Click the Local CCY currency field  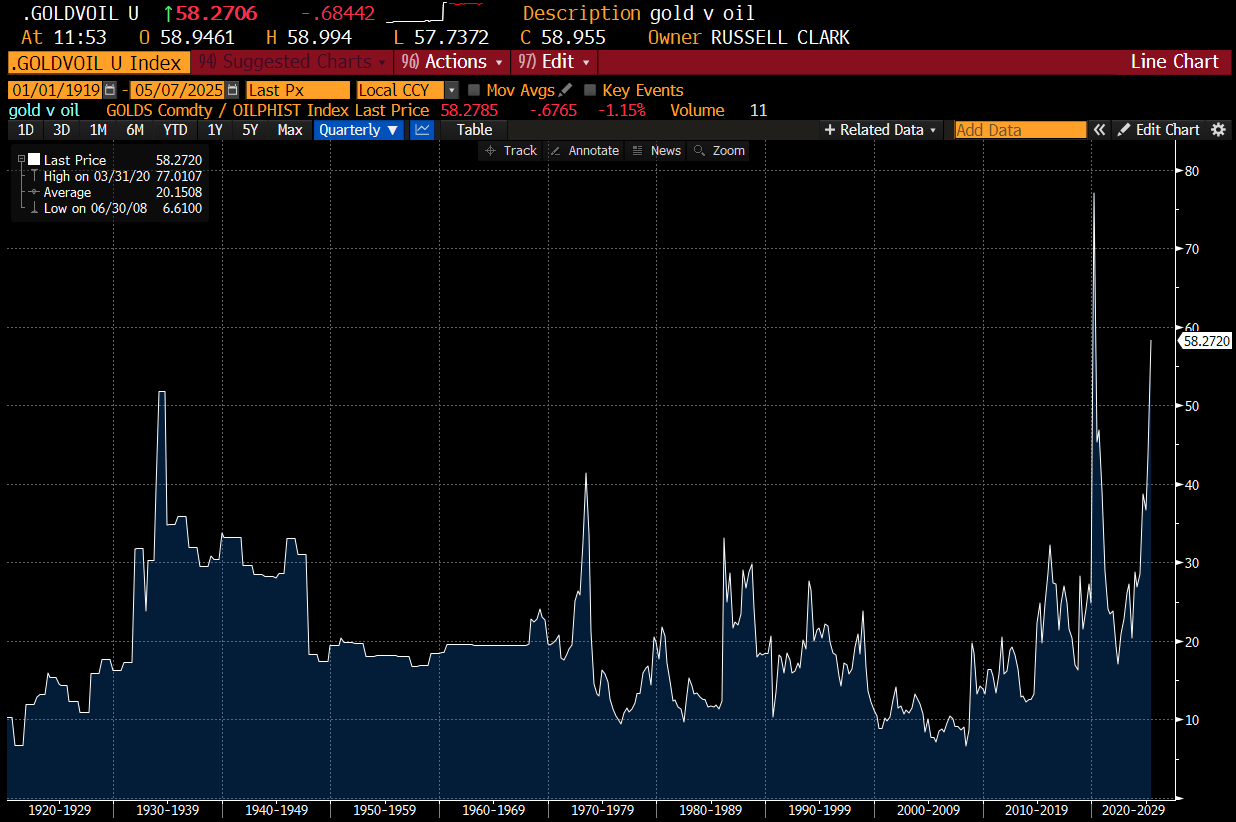[x=401, y=90]
